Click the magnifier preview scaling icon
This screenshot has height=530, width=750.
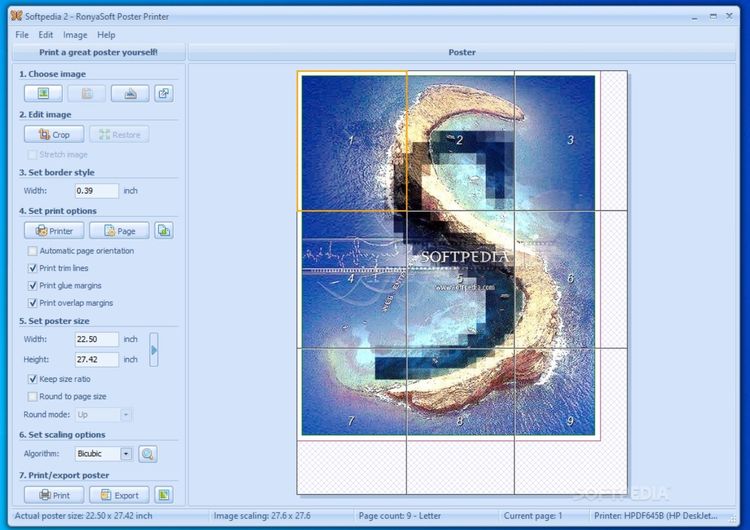click(148, 453)
